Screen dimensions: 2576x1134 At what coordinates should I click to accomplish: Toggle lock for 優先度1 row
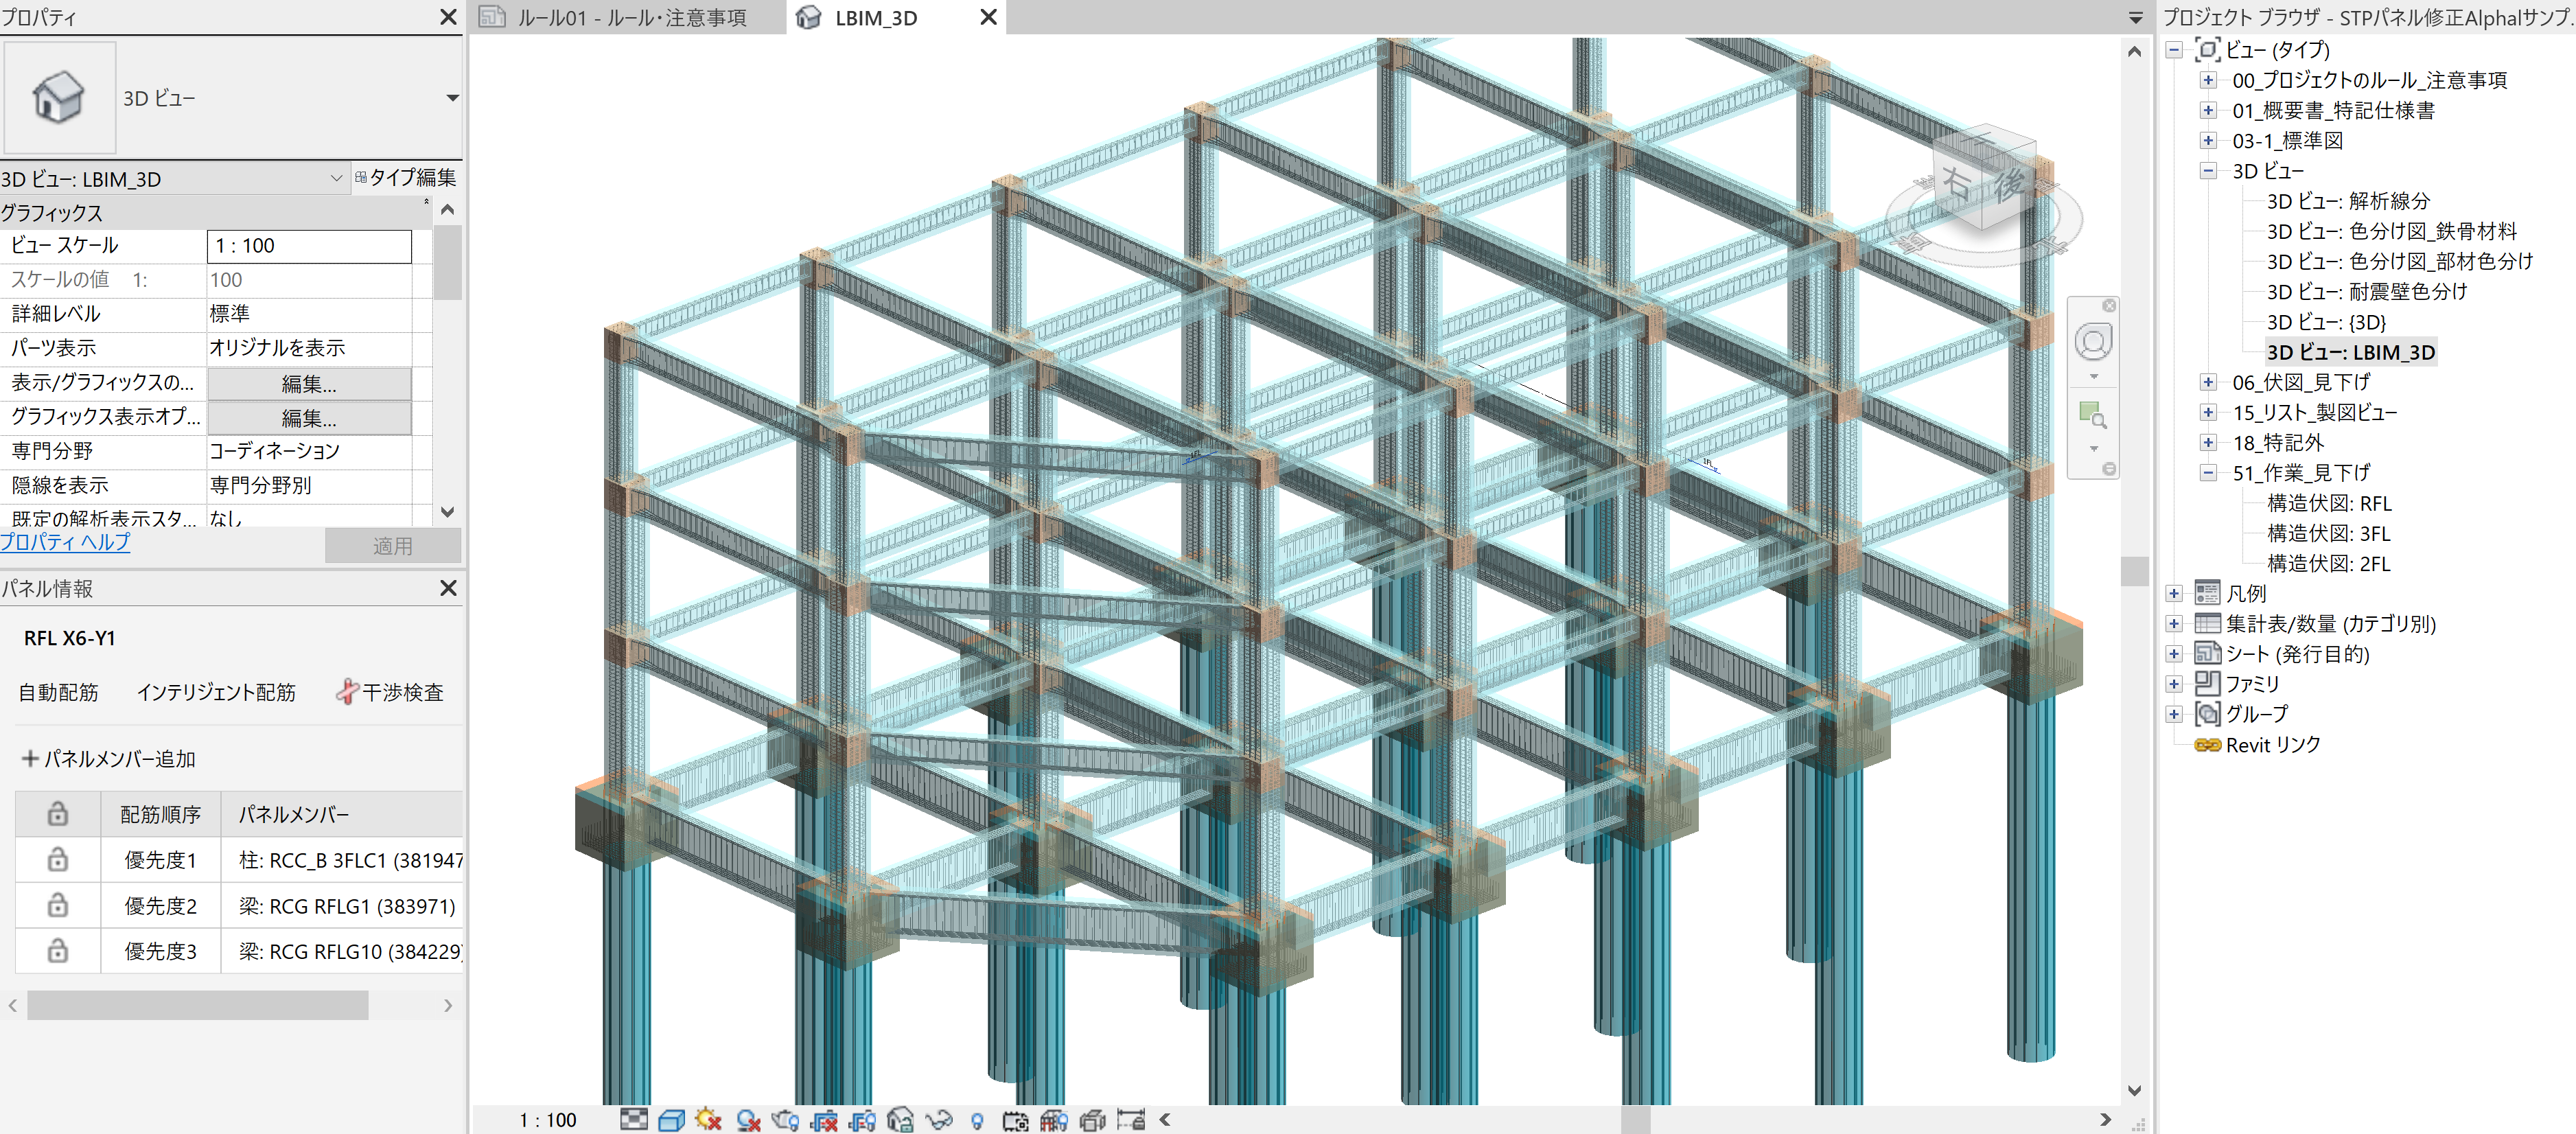coord(58,860)
